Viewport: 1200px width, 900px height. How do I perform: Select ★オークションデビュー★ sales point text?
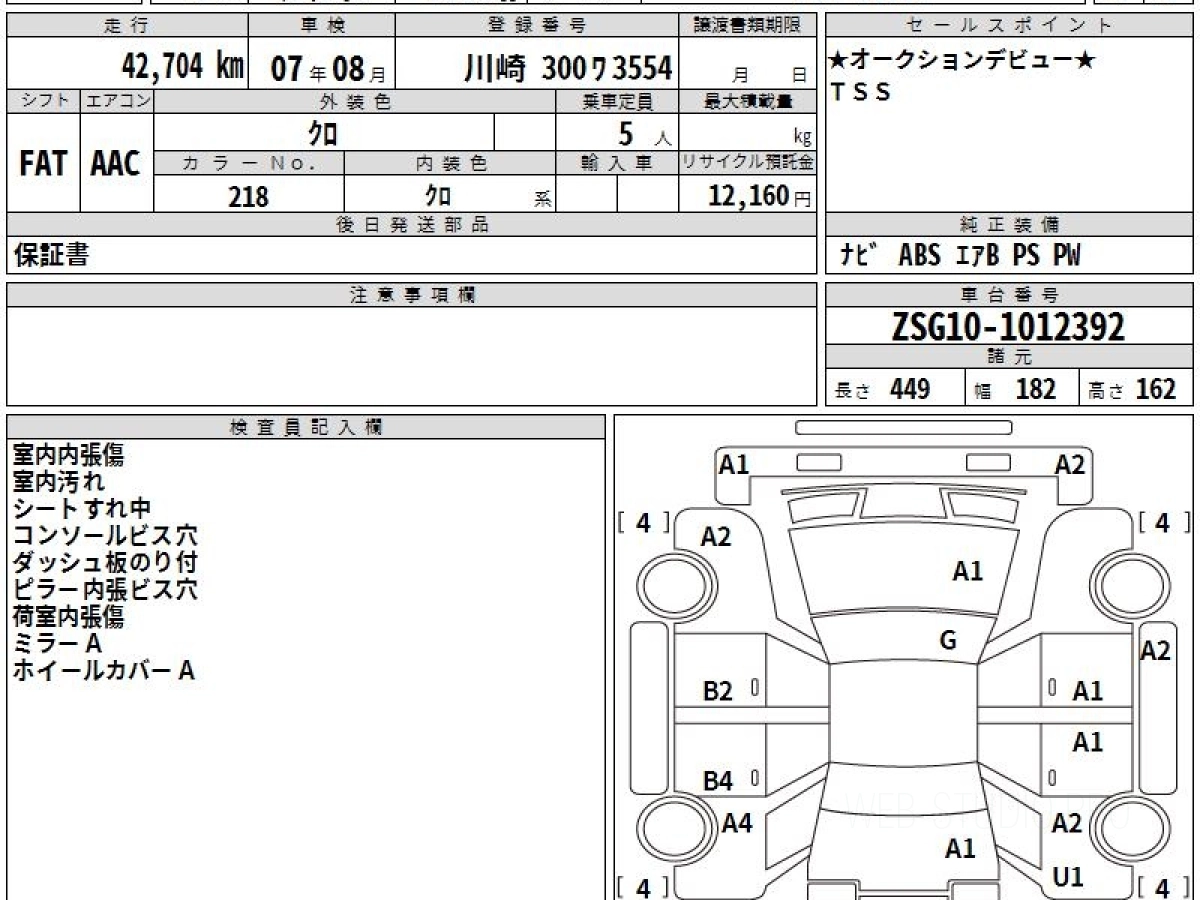tap(963, 60)
